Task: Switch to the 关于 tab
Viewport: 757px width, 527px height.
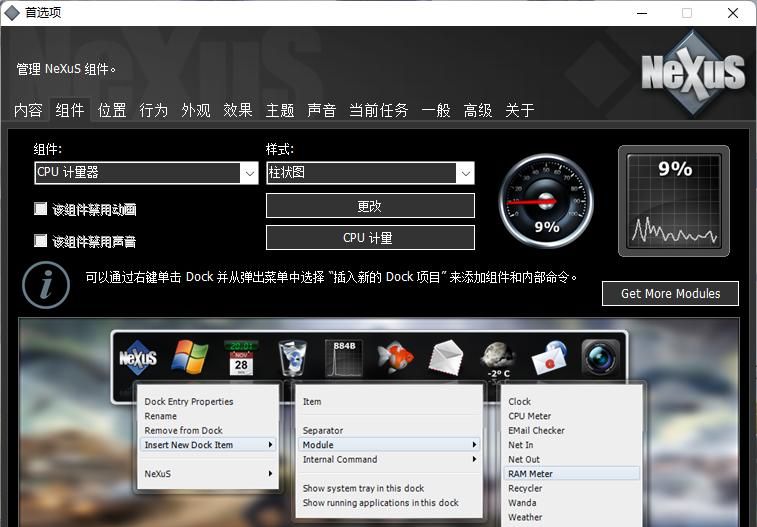Action: (x=519, y=110)
